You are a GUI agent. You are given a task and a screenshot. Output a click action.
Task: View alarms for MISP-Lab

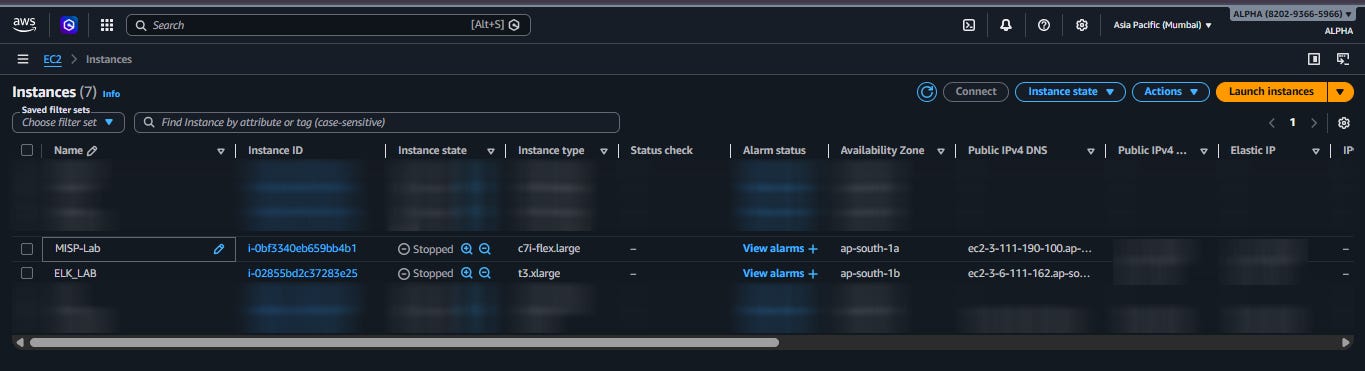774,249
